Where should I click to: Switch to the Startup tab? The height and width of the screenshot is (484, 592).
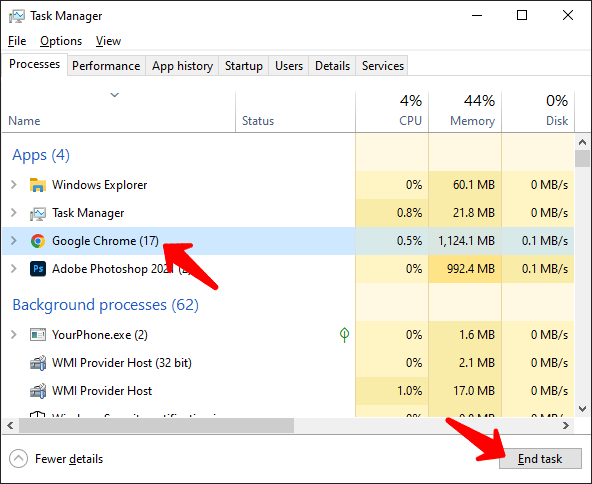244,66
